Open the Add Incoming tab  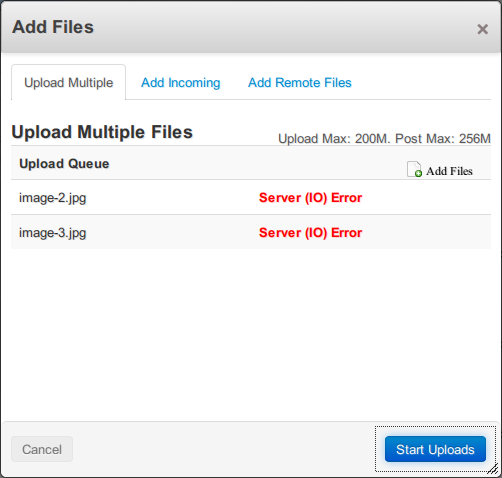[x=181, y=83]
